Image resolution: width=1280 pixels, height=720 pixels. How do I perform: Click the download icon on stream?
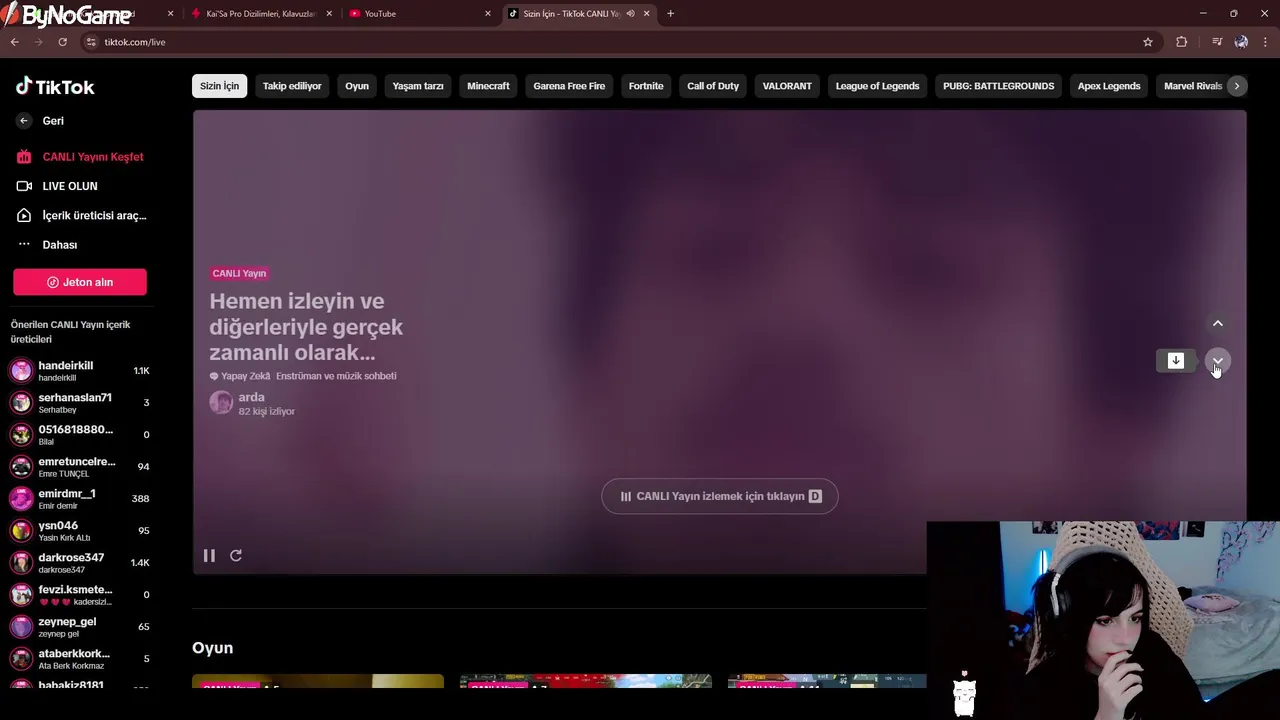point(1176,361)
